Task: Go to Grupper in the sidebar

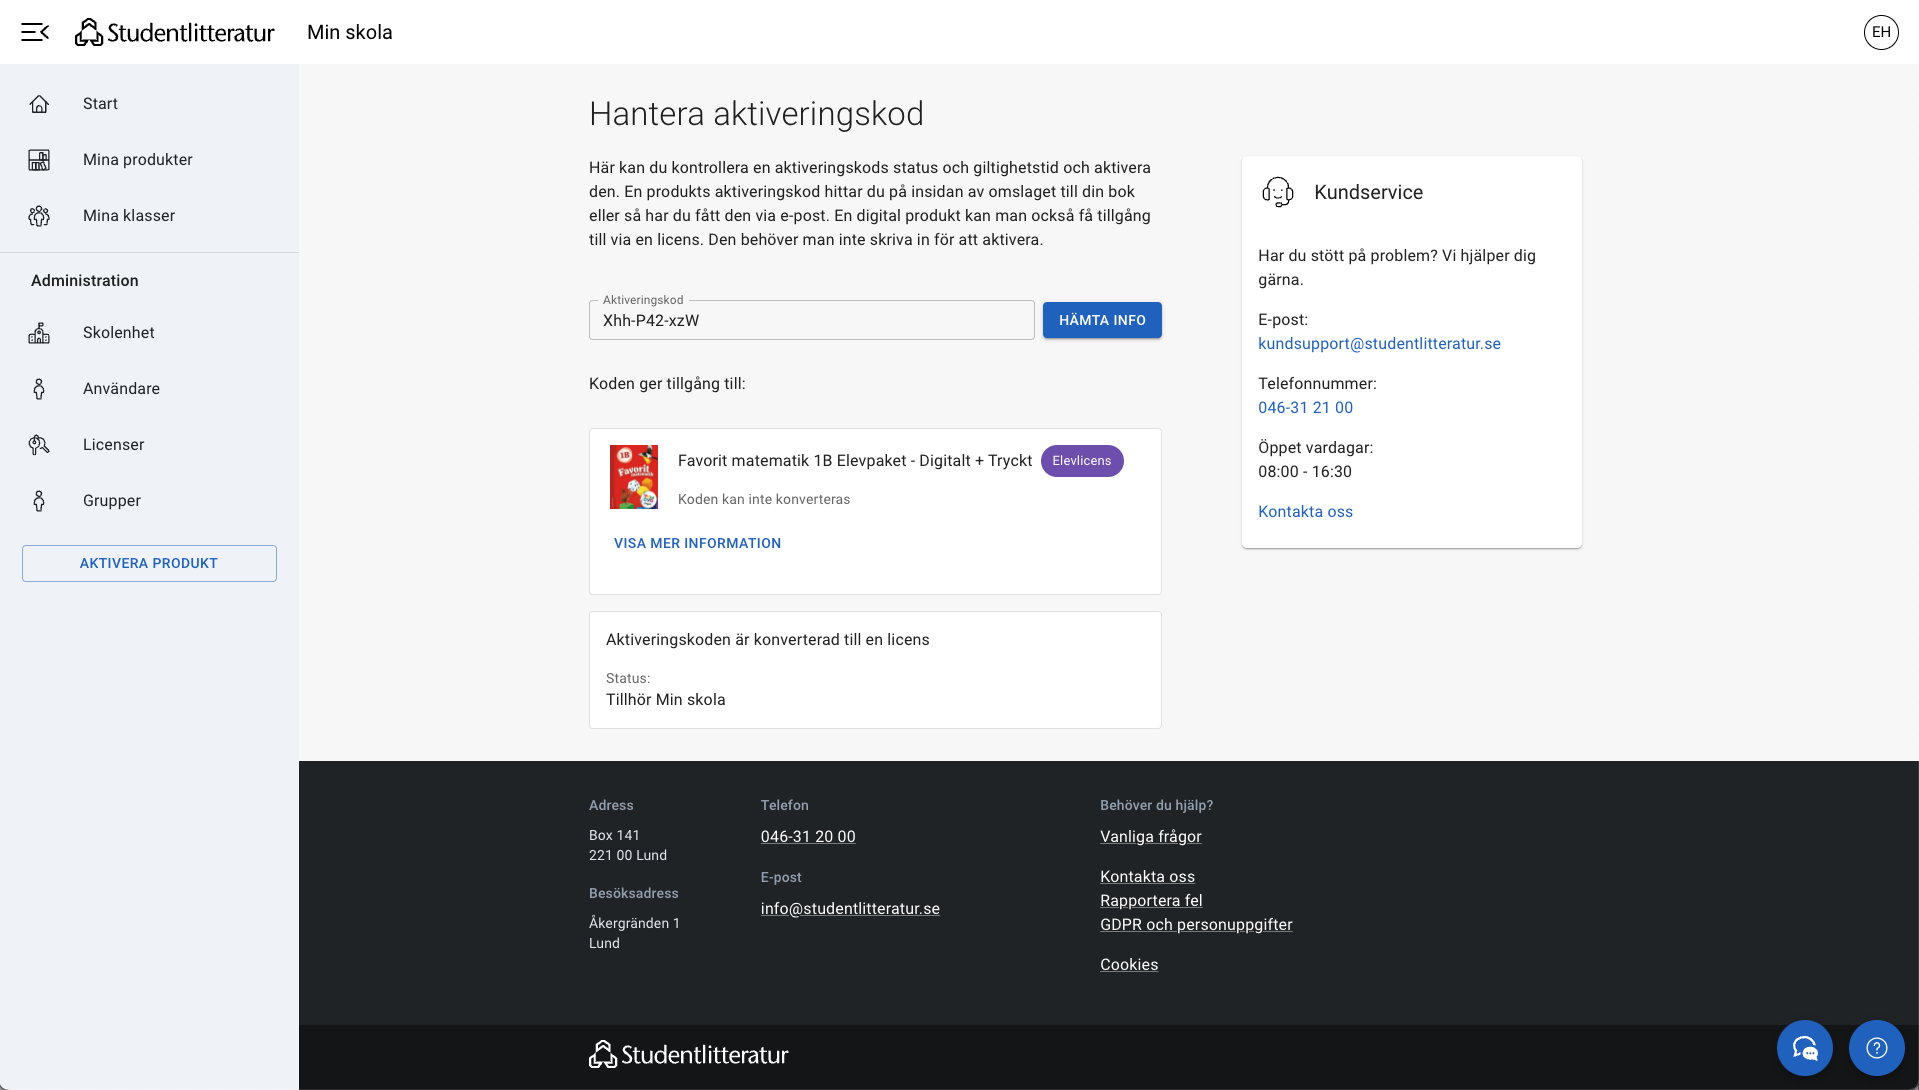Action: coord(112,501)
